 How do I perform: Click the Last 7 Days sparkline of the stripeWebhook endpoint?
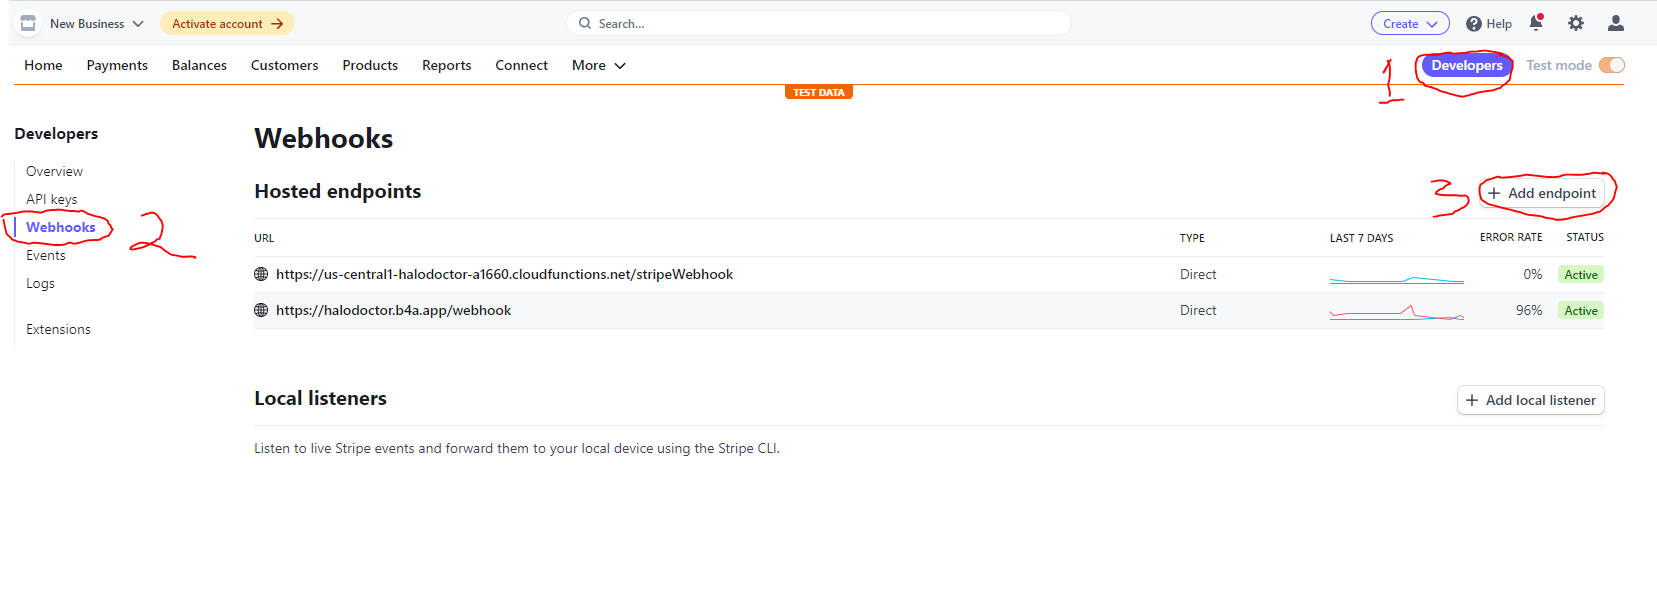(1396, 279)
